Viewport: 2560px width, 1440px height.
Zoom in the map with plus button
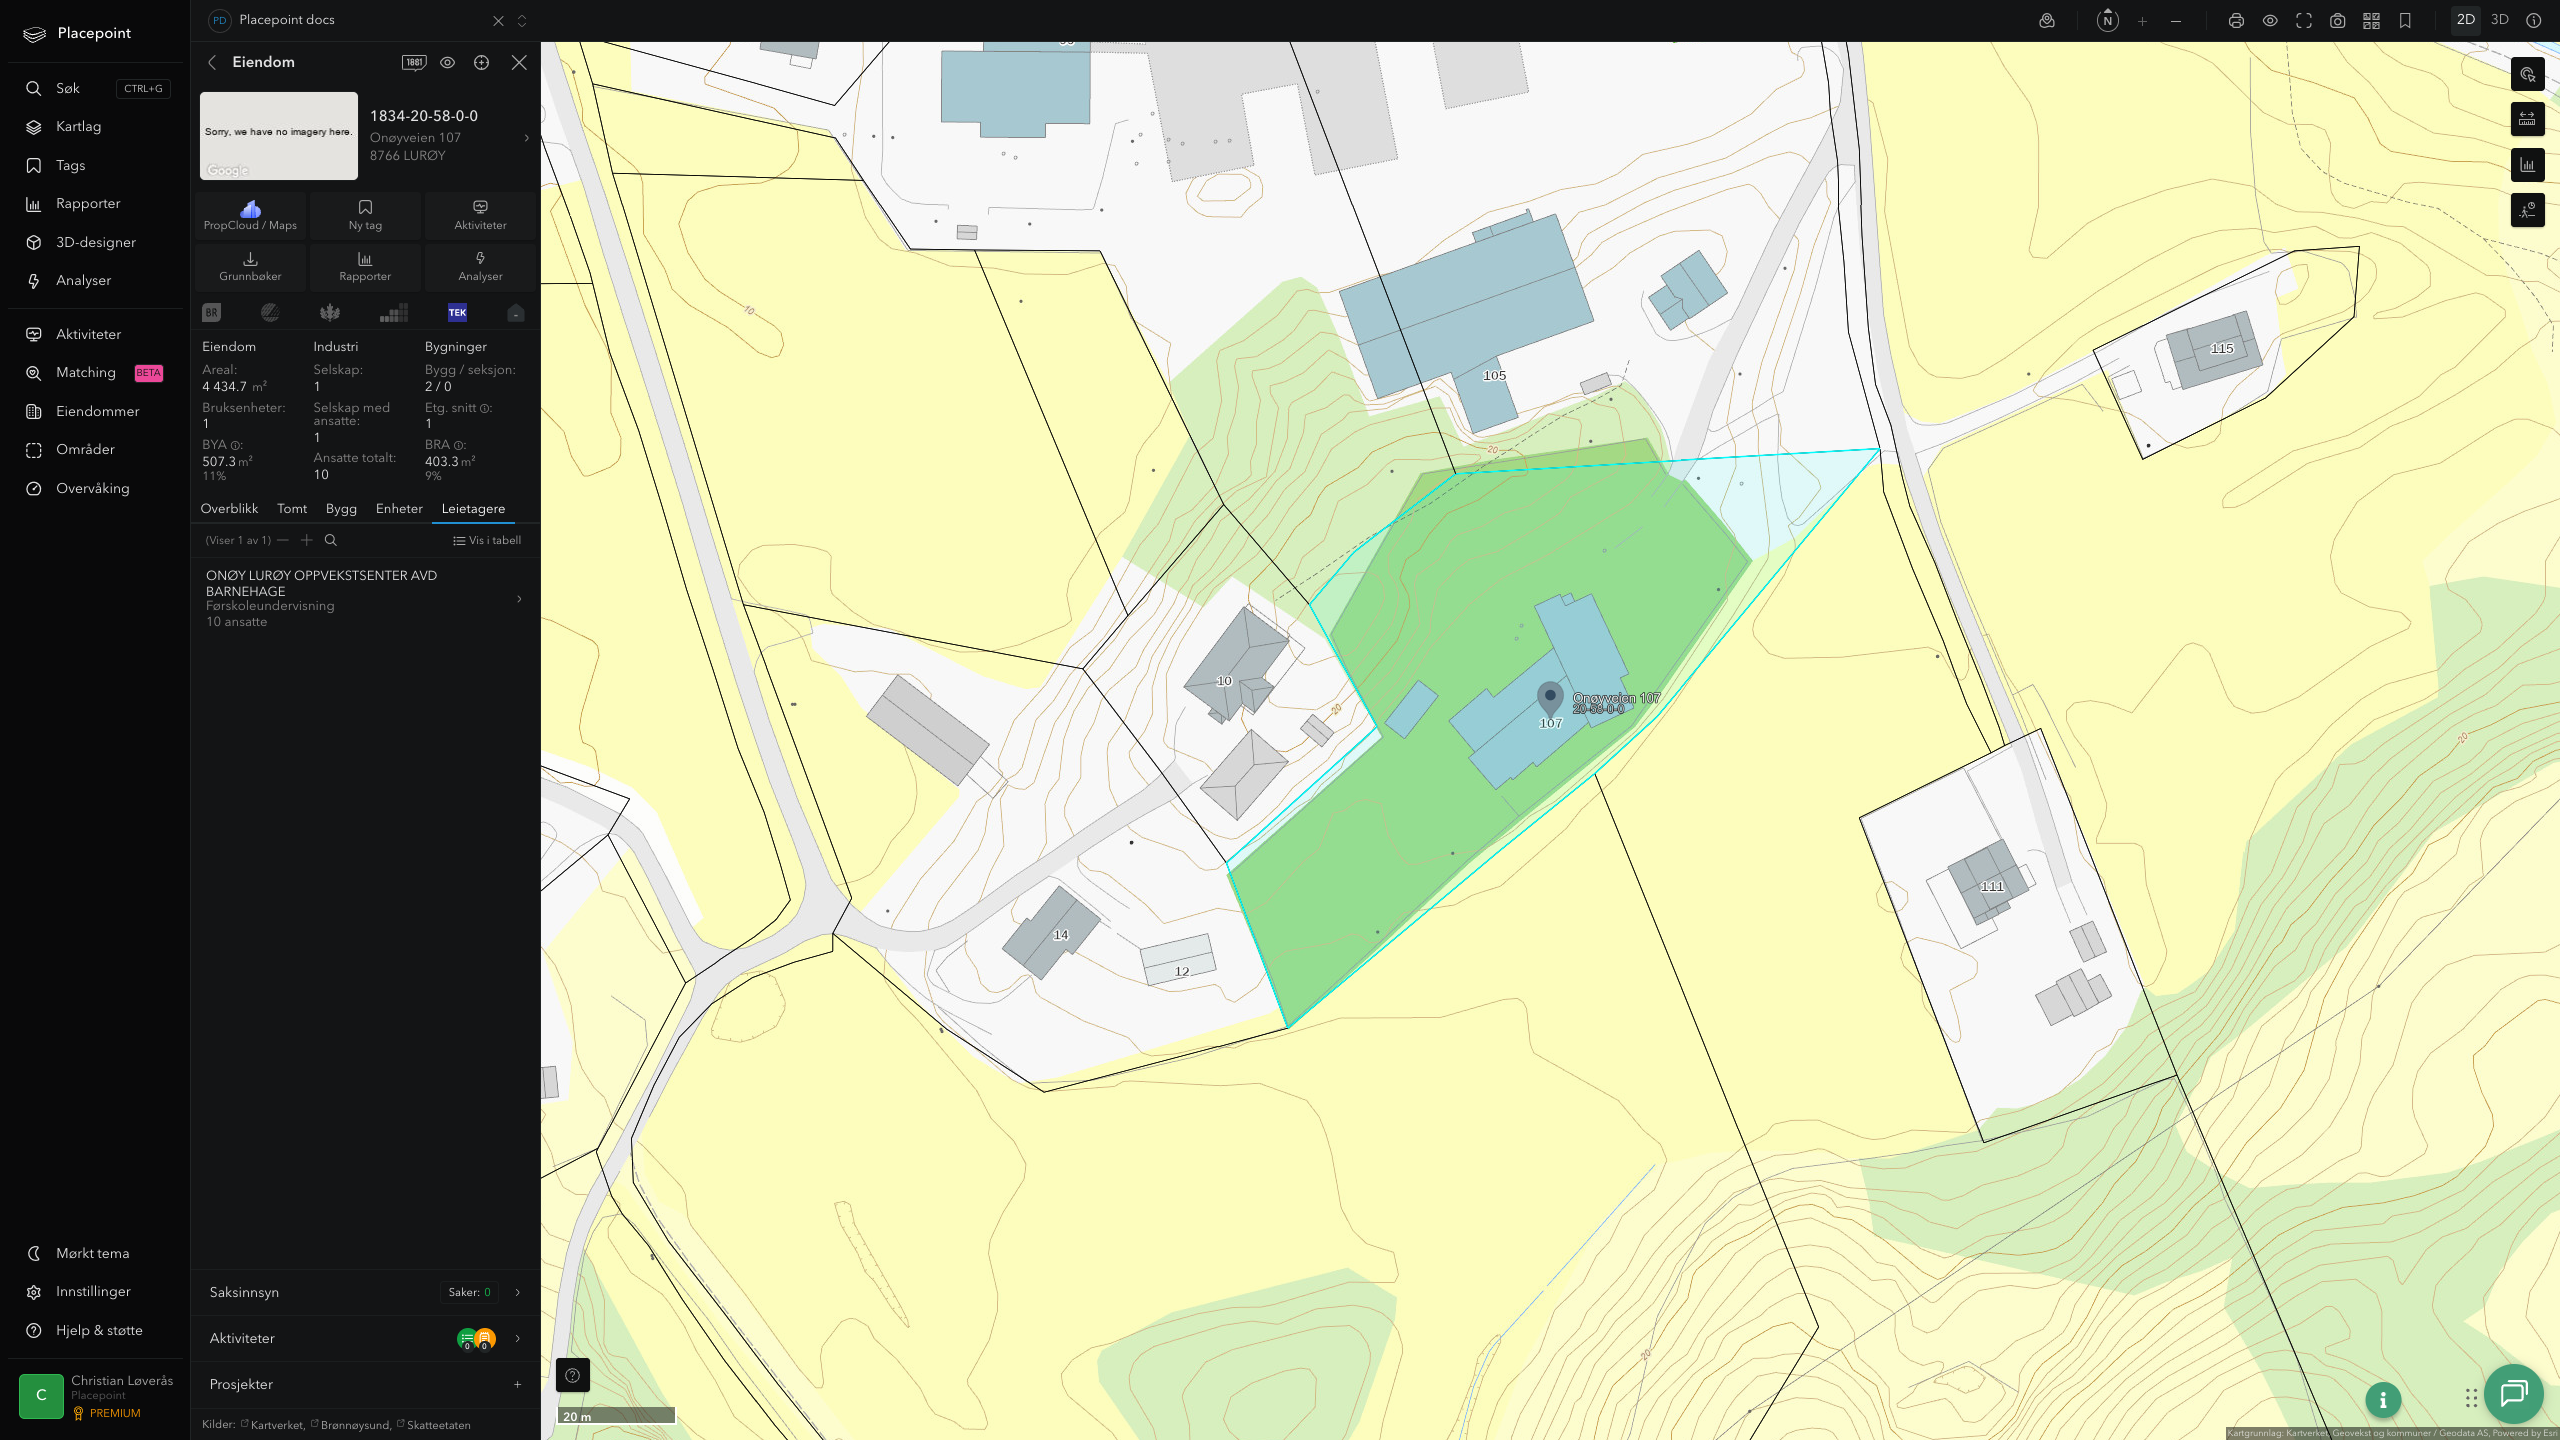(x=2142, y=20)
